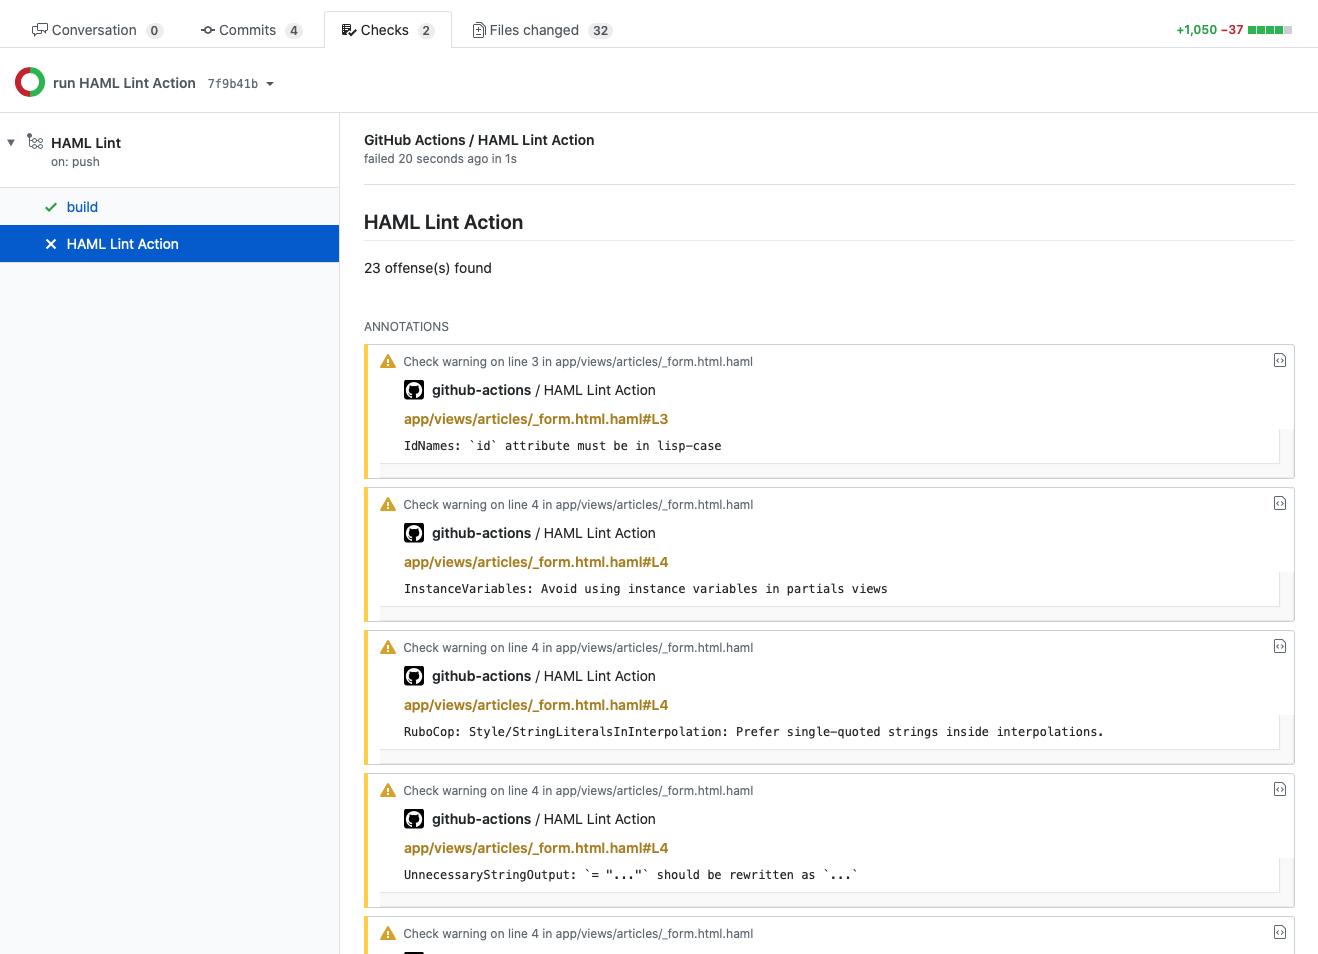
Task: Click the InstanceVariables annotation warning triangle
Action: pyautogui.click(x=388, y=504)
